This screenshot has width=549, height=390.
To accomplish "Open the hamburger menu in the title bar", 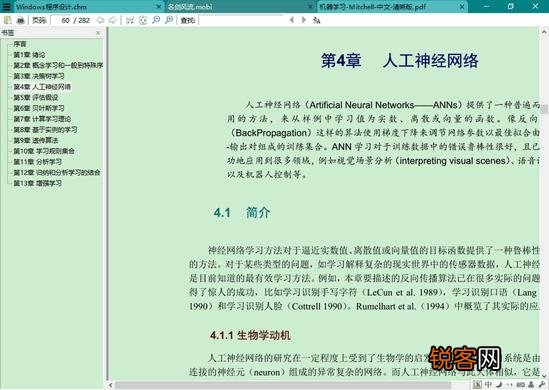I will (x=6, y=6).
